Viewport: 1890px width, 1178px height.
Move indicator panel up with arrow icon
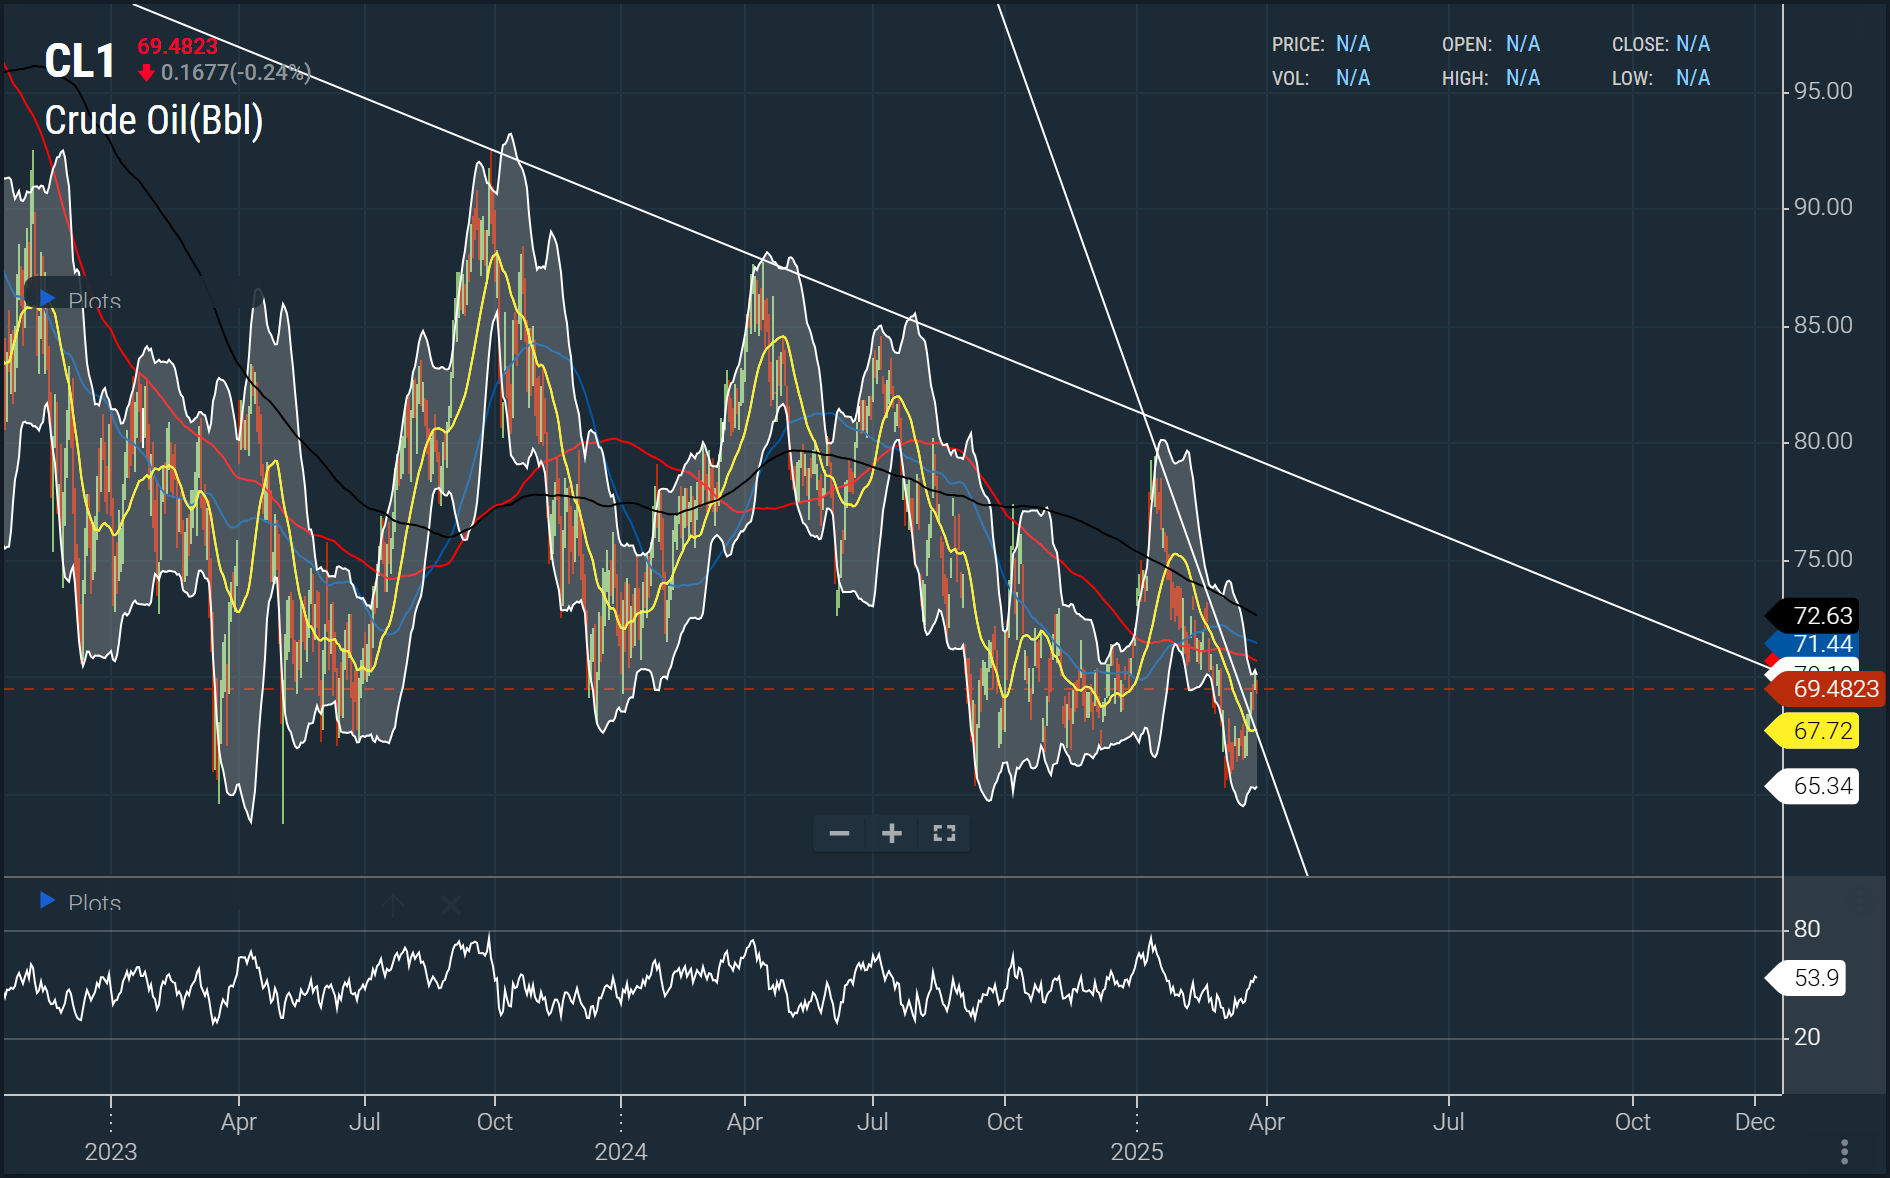click(393, 905)
